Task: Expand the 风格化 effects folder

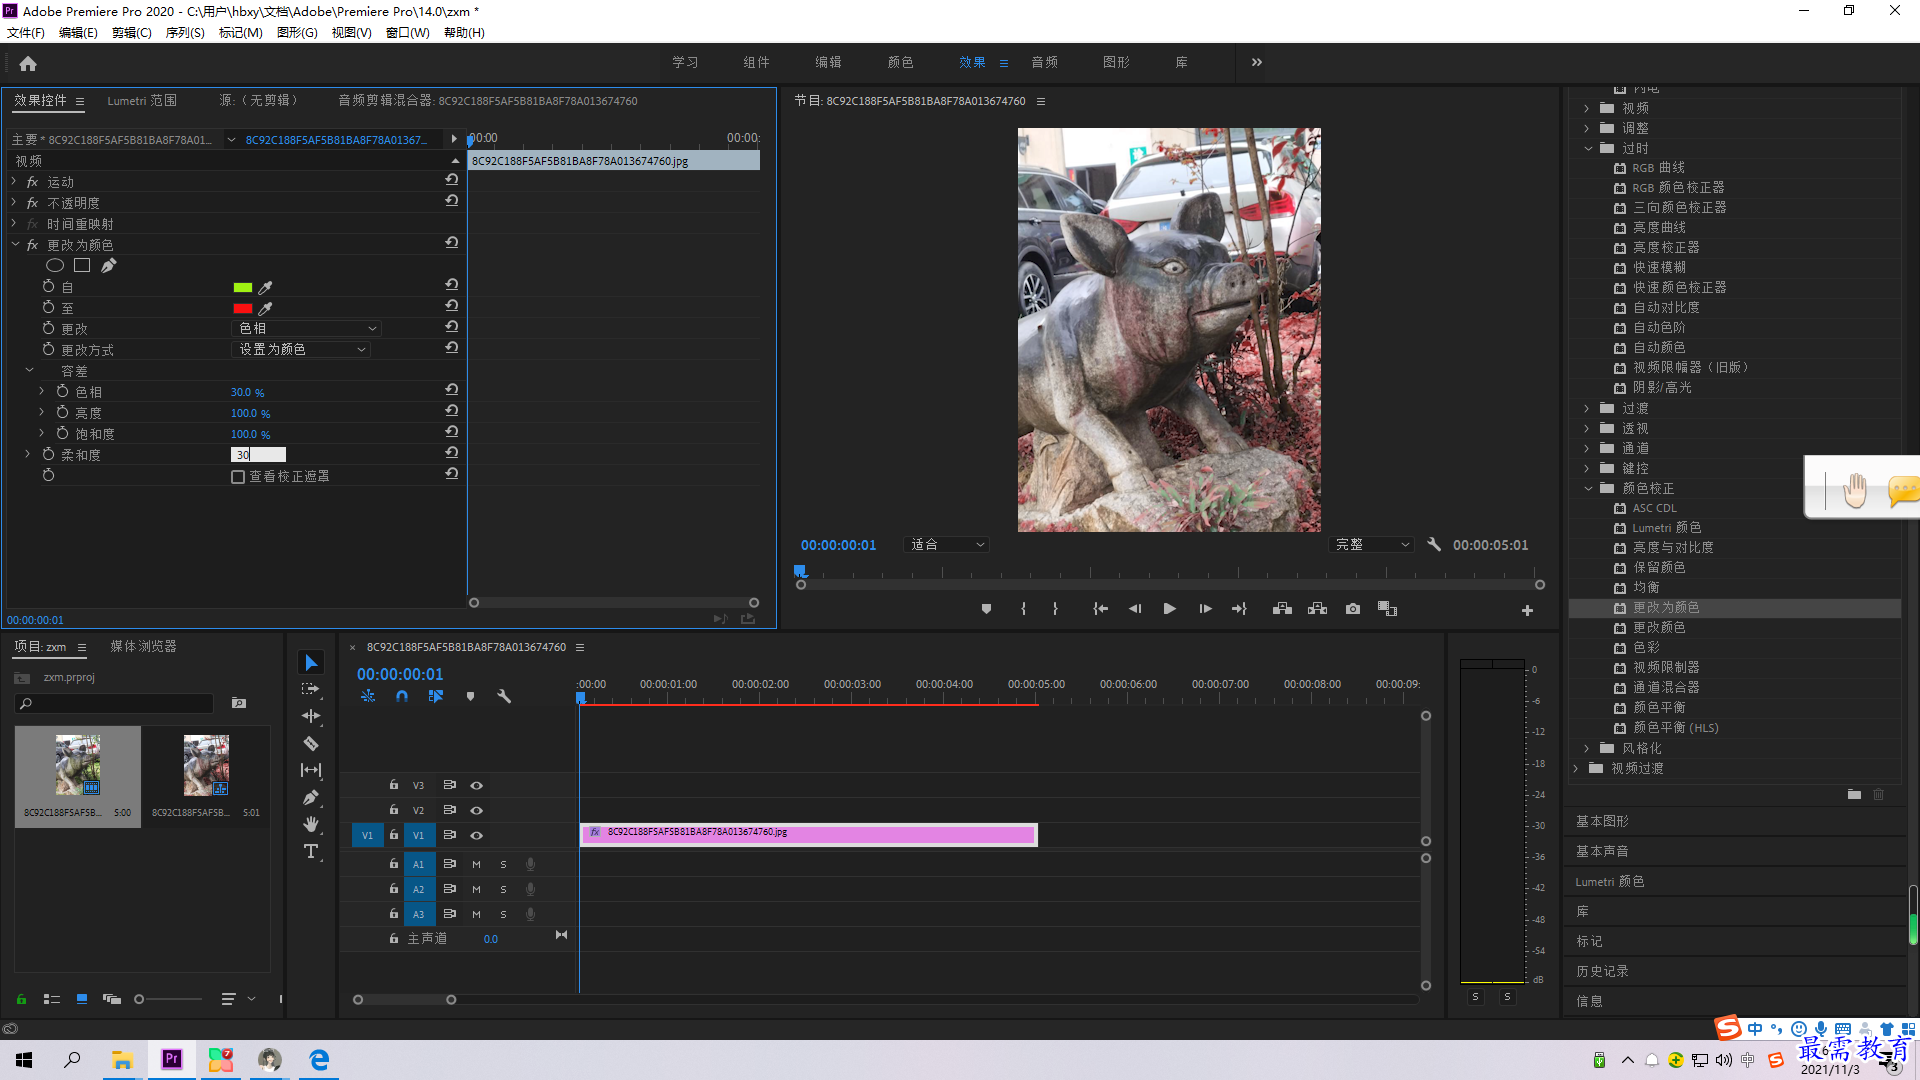Action: point(1587,748)
